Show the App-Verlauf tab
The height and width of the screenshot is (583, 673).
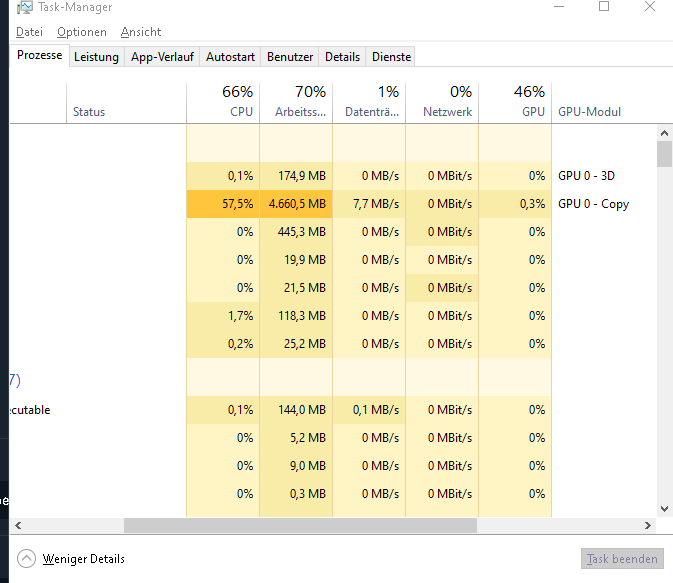coord(163,57)
